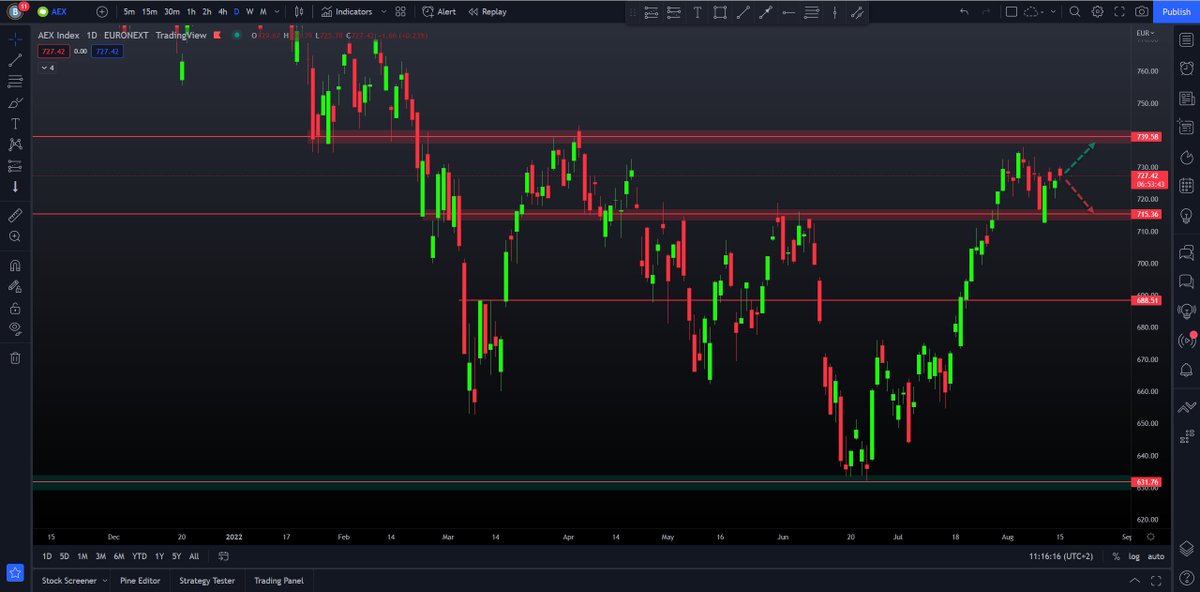Select the trend line tool
Viewport: 1200px width, 592px height.
point(15,61)
